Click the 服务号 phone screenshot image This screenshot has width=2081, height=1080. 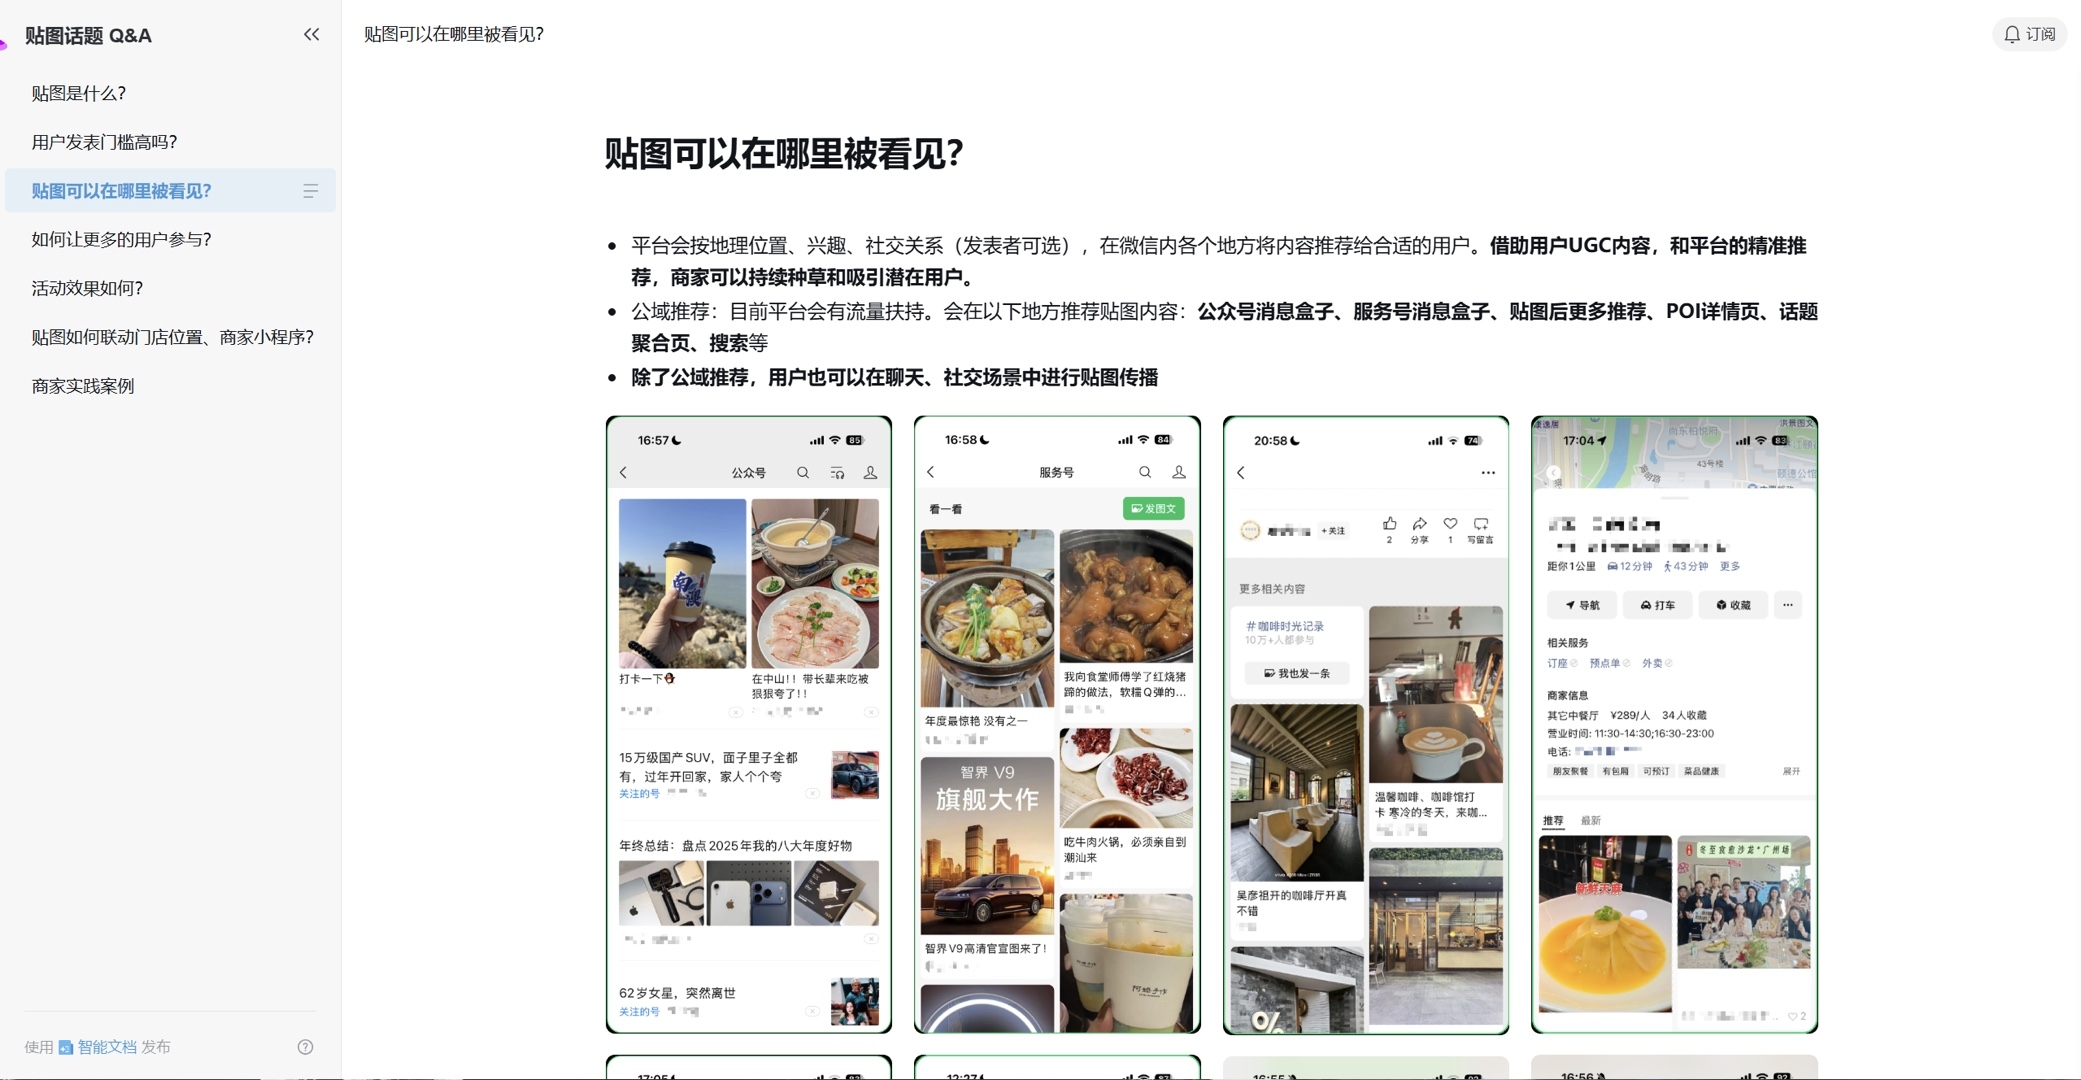click(1057, 725)
